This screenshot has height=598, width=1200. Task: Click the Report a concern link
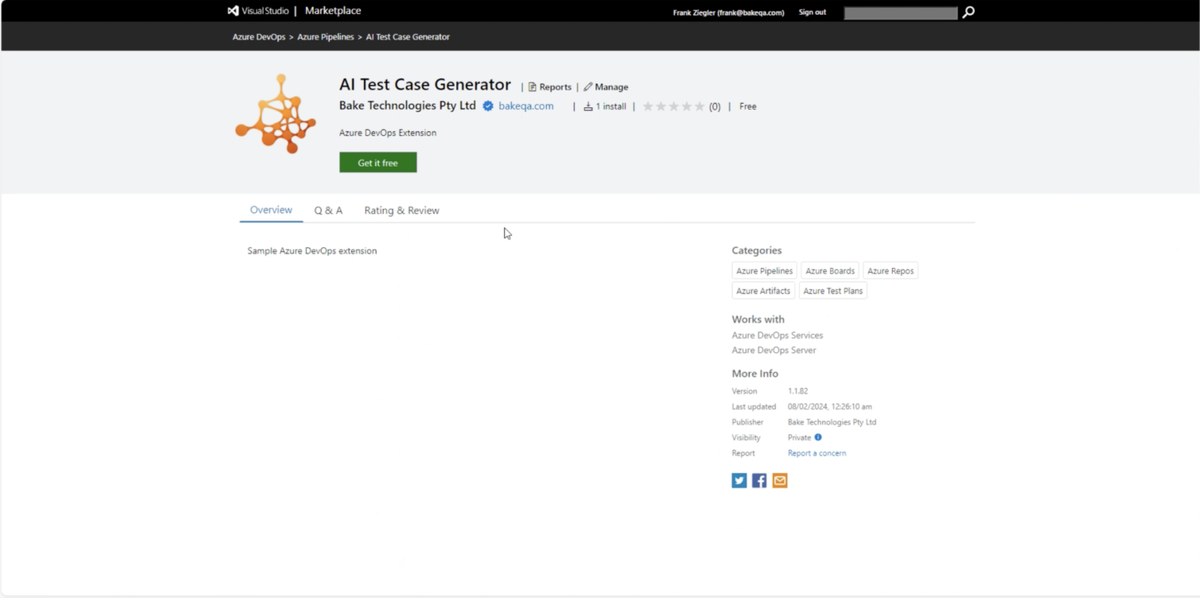click(x=817, y=453)
